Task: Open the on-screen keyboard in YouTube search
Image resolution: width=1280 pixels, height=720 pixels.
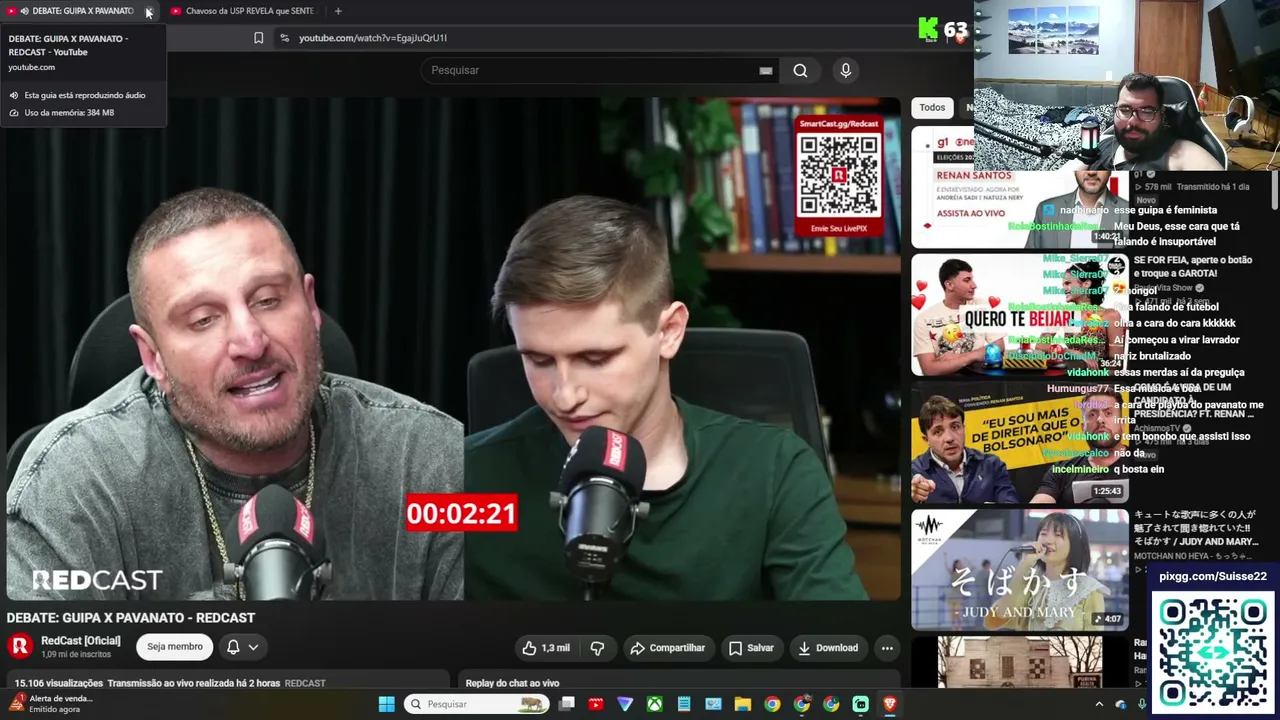Action: click(x=766, y=71)
